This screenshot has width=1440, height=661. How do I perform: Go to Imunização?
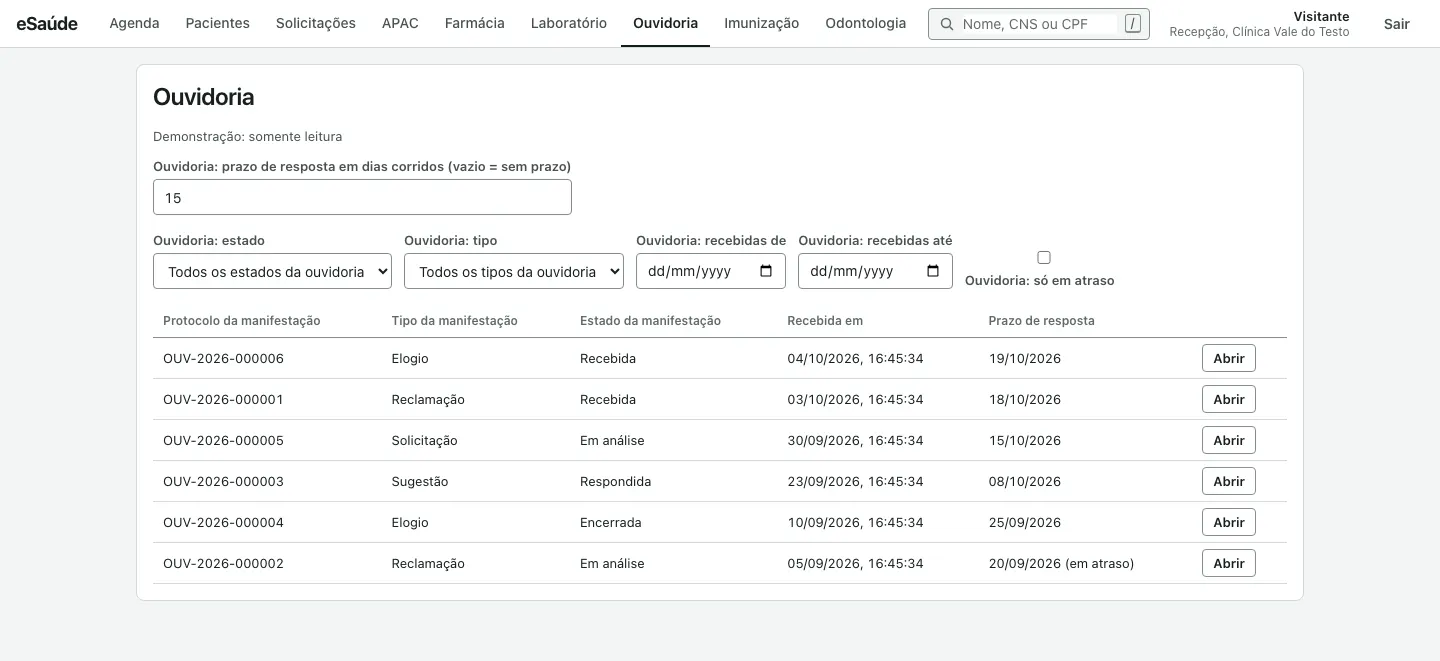[x=762, y=23]
